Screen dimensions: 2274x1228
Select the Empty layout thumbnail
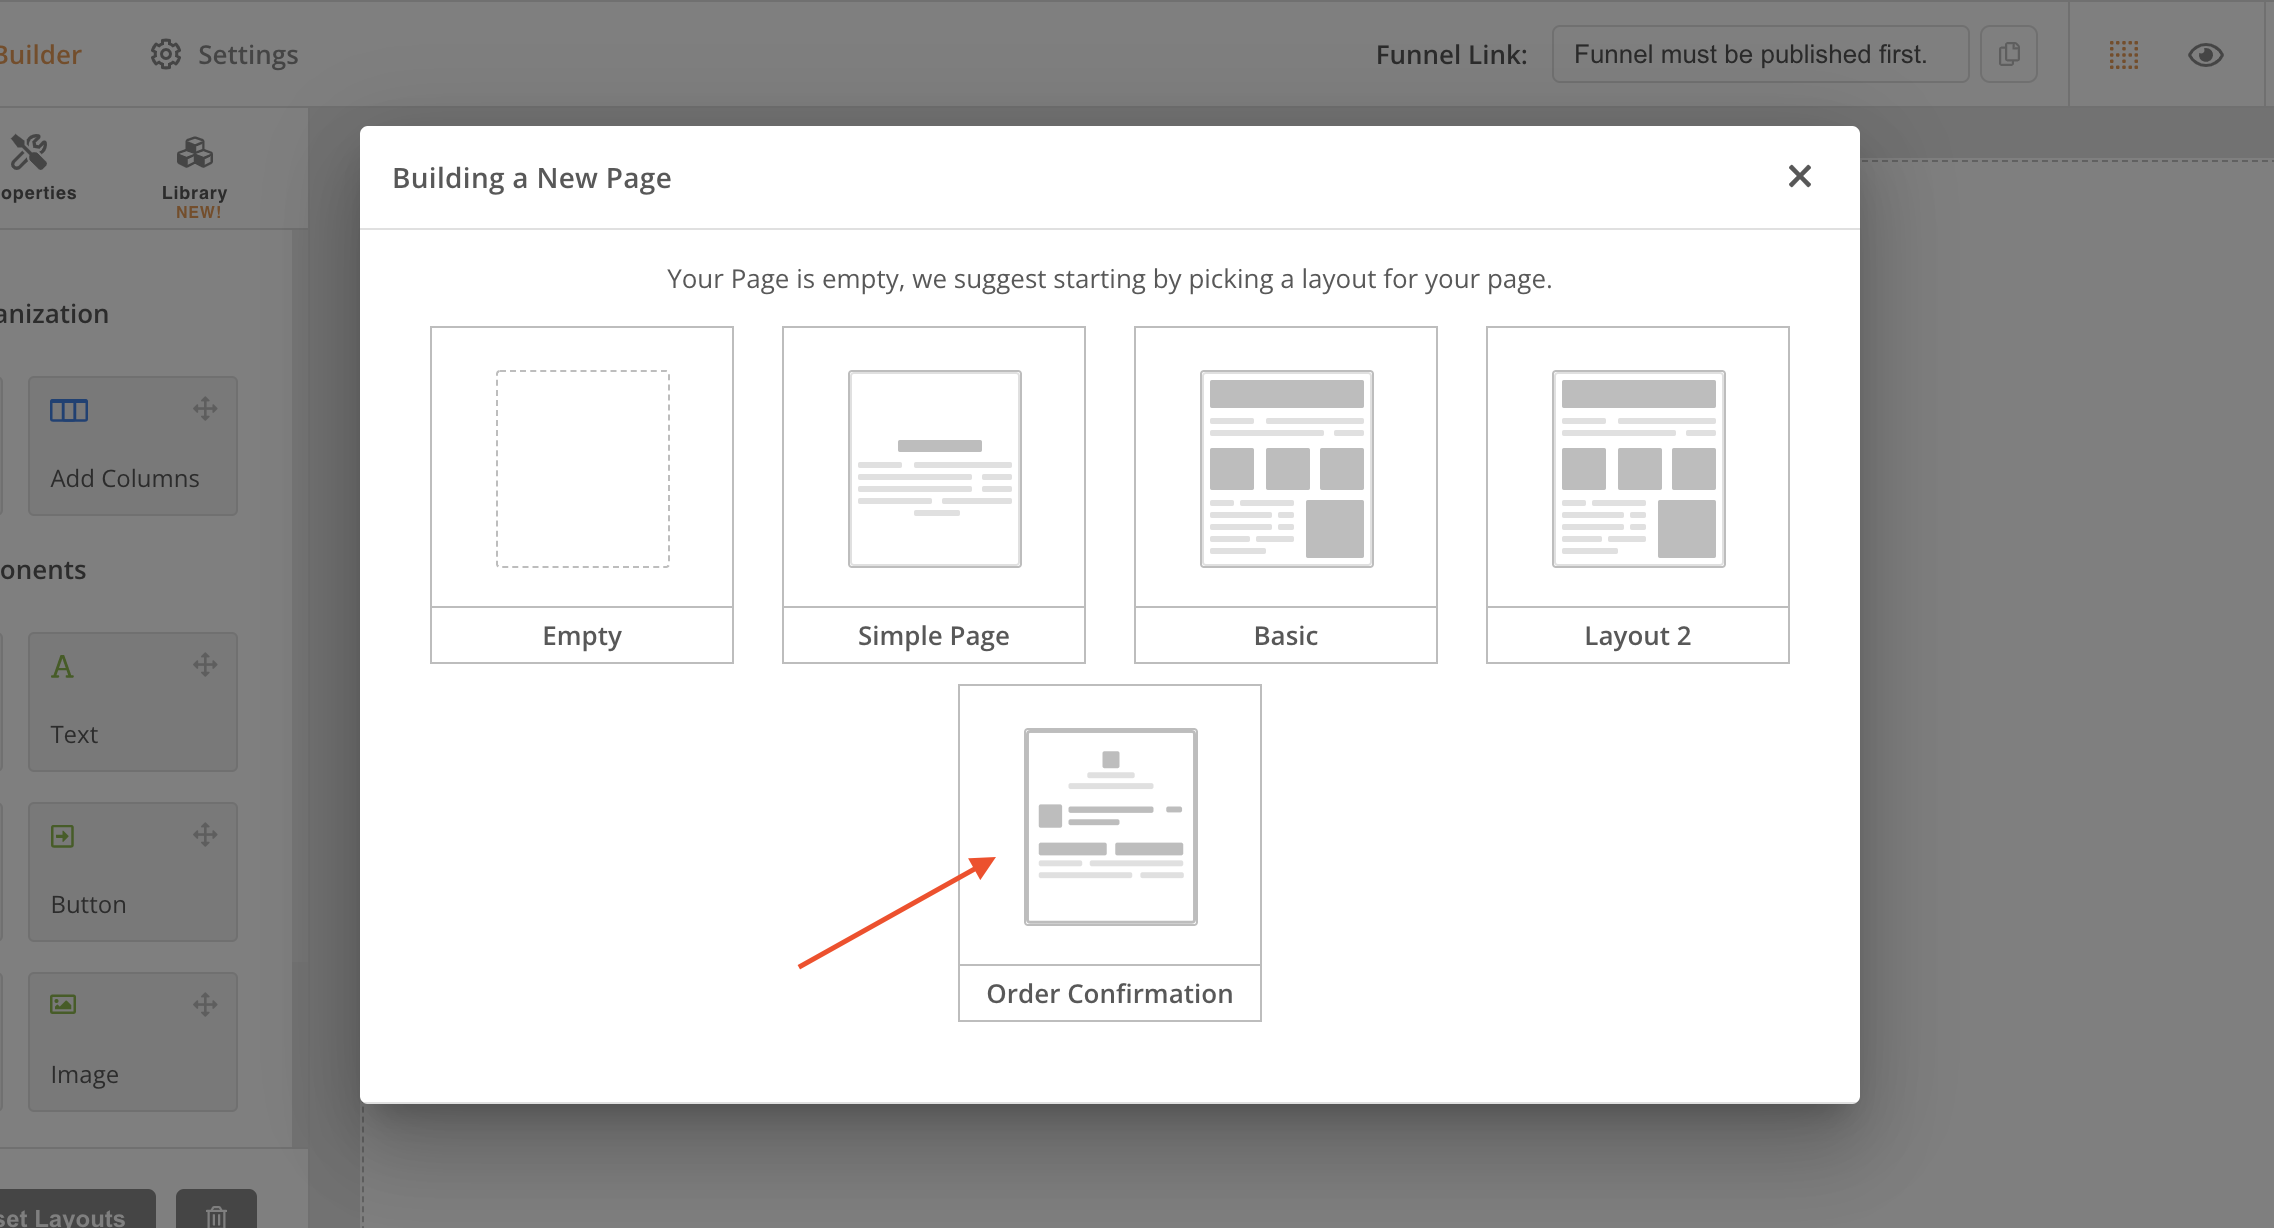tap(582, 468)
